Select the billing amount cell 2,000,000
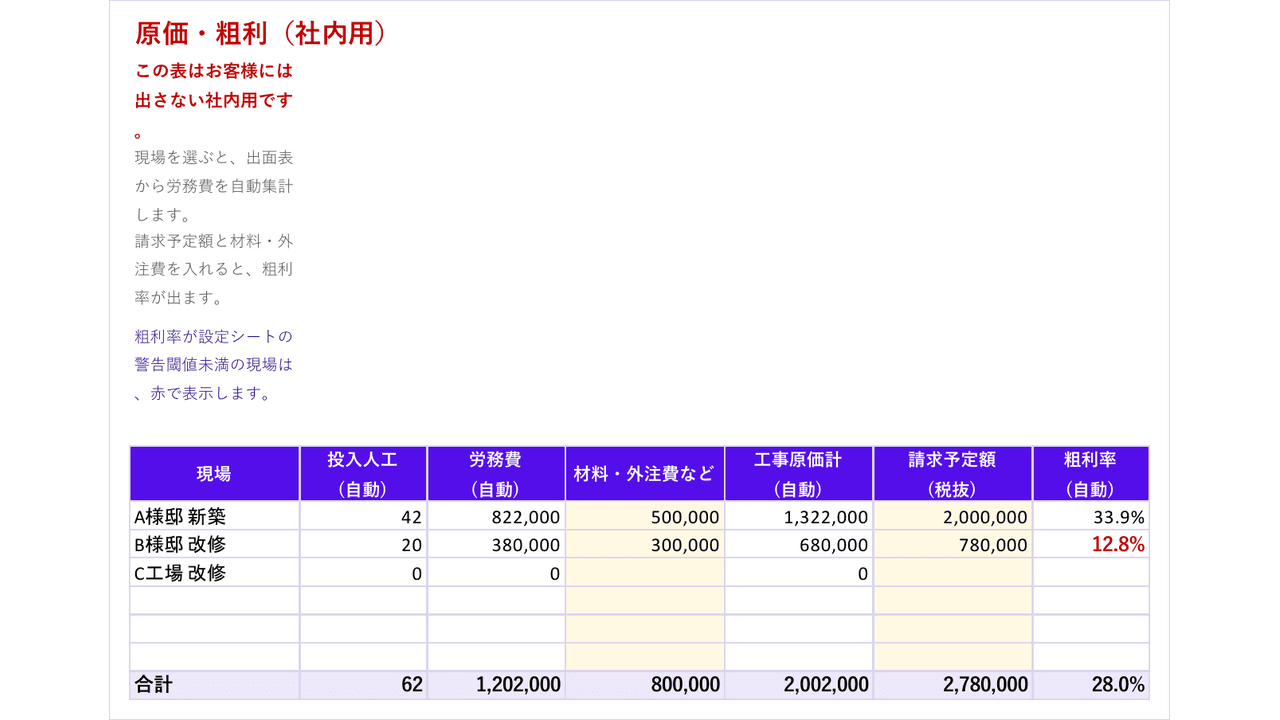The image size is (1280, 720). coord(953,517)
